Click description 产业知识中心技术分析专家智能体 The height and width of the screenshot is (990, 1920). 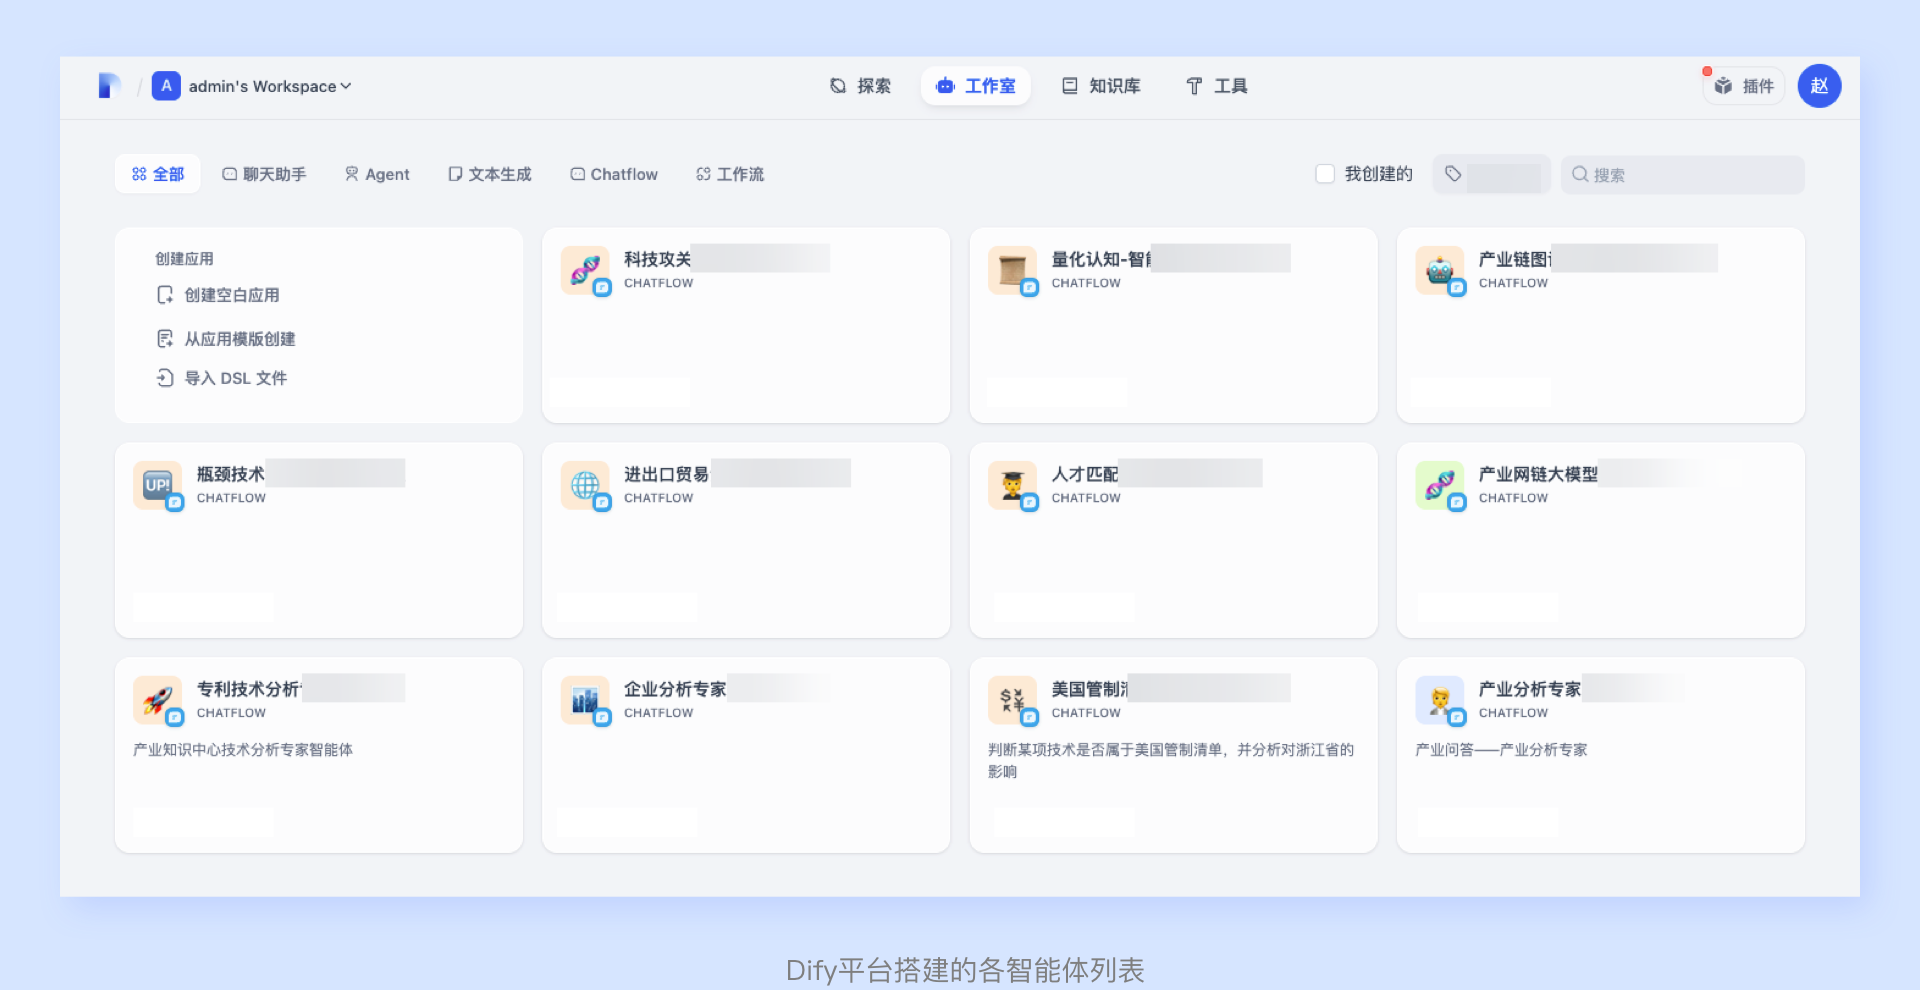[243, 750]
